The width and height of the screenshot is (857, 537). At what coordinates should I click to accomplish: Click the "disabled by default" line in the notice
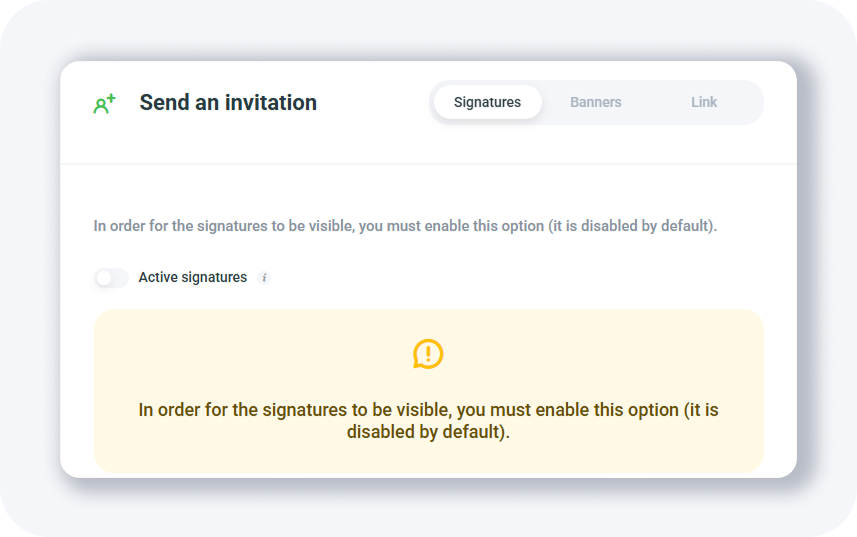tap(428, 434)
